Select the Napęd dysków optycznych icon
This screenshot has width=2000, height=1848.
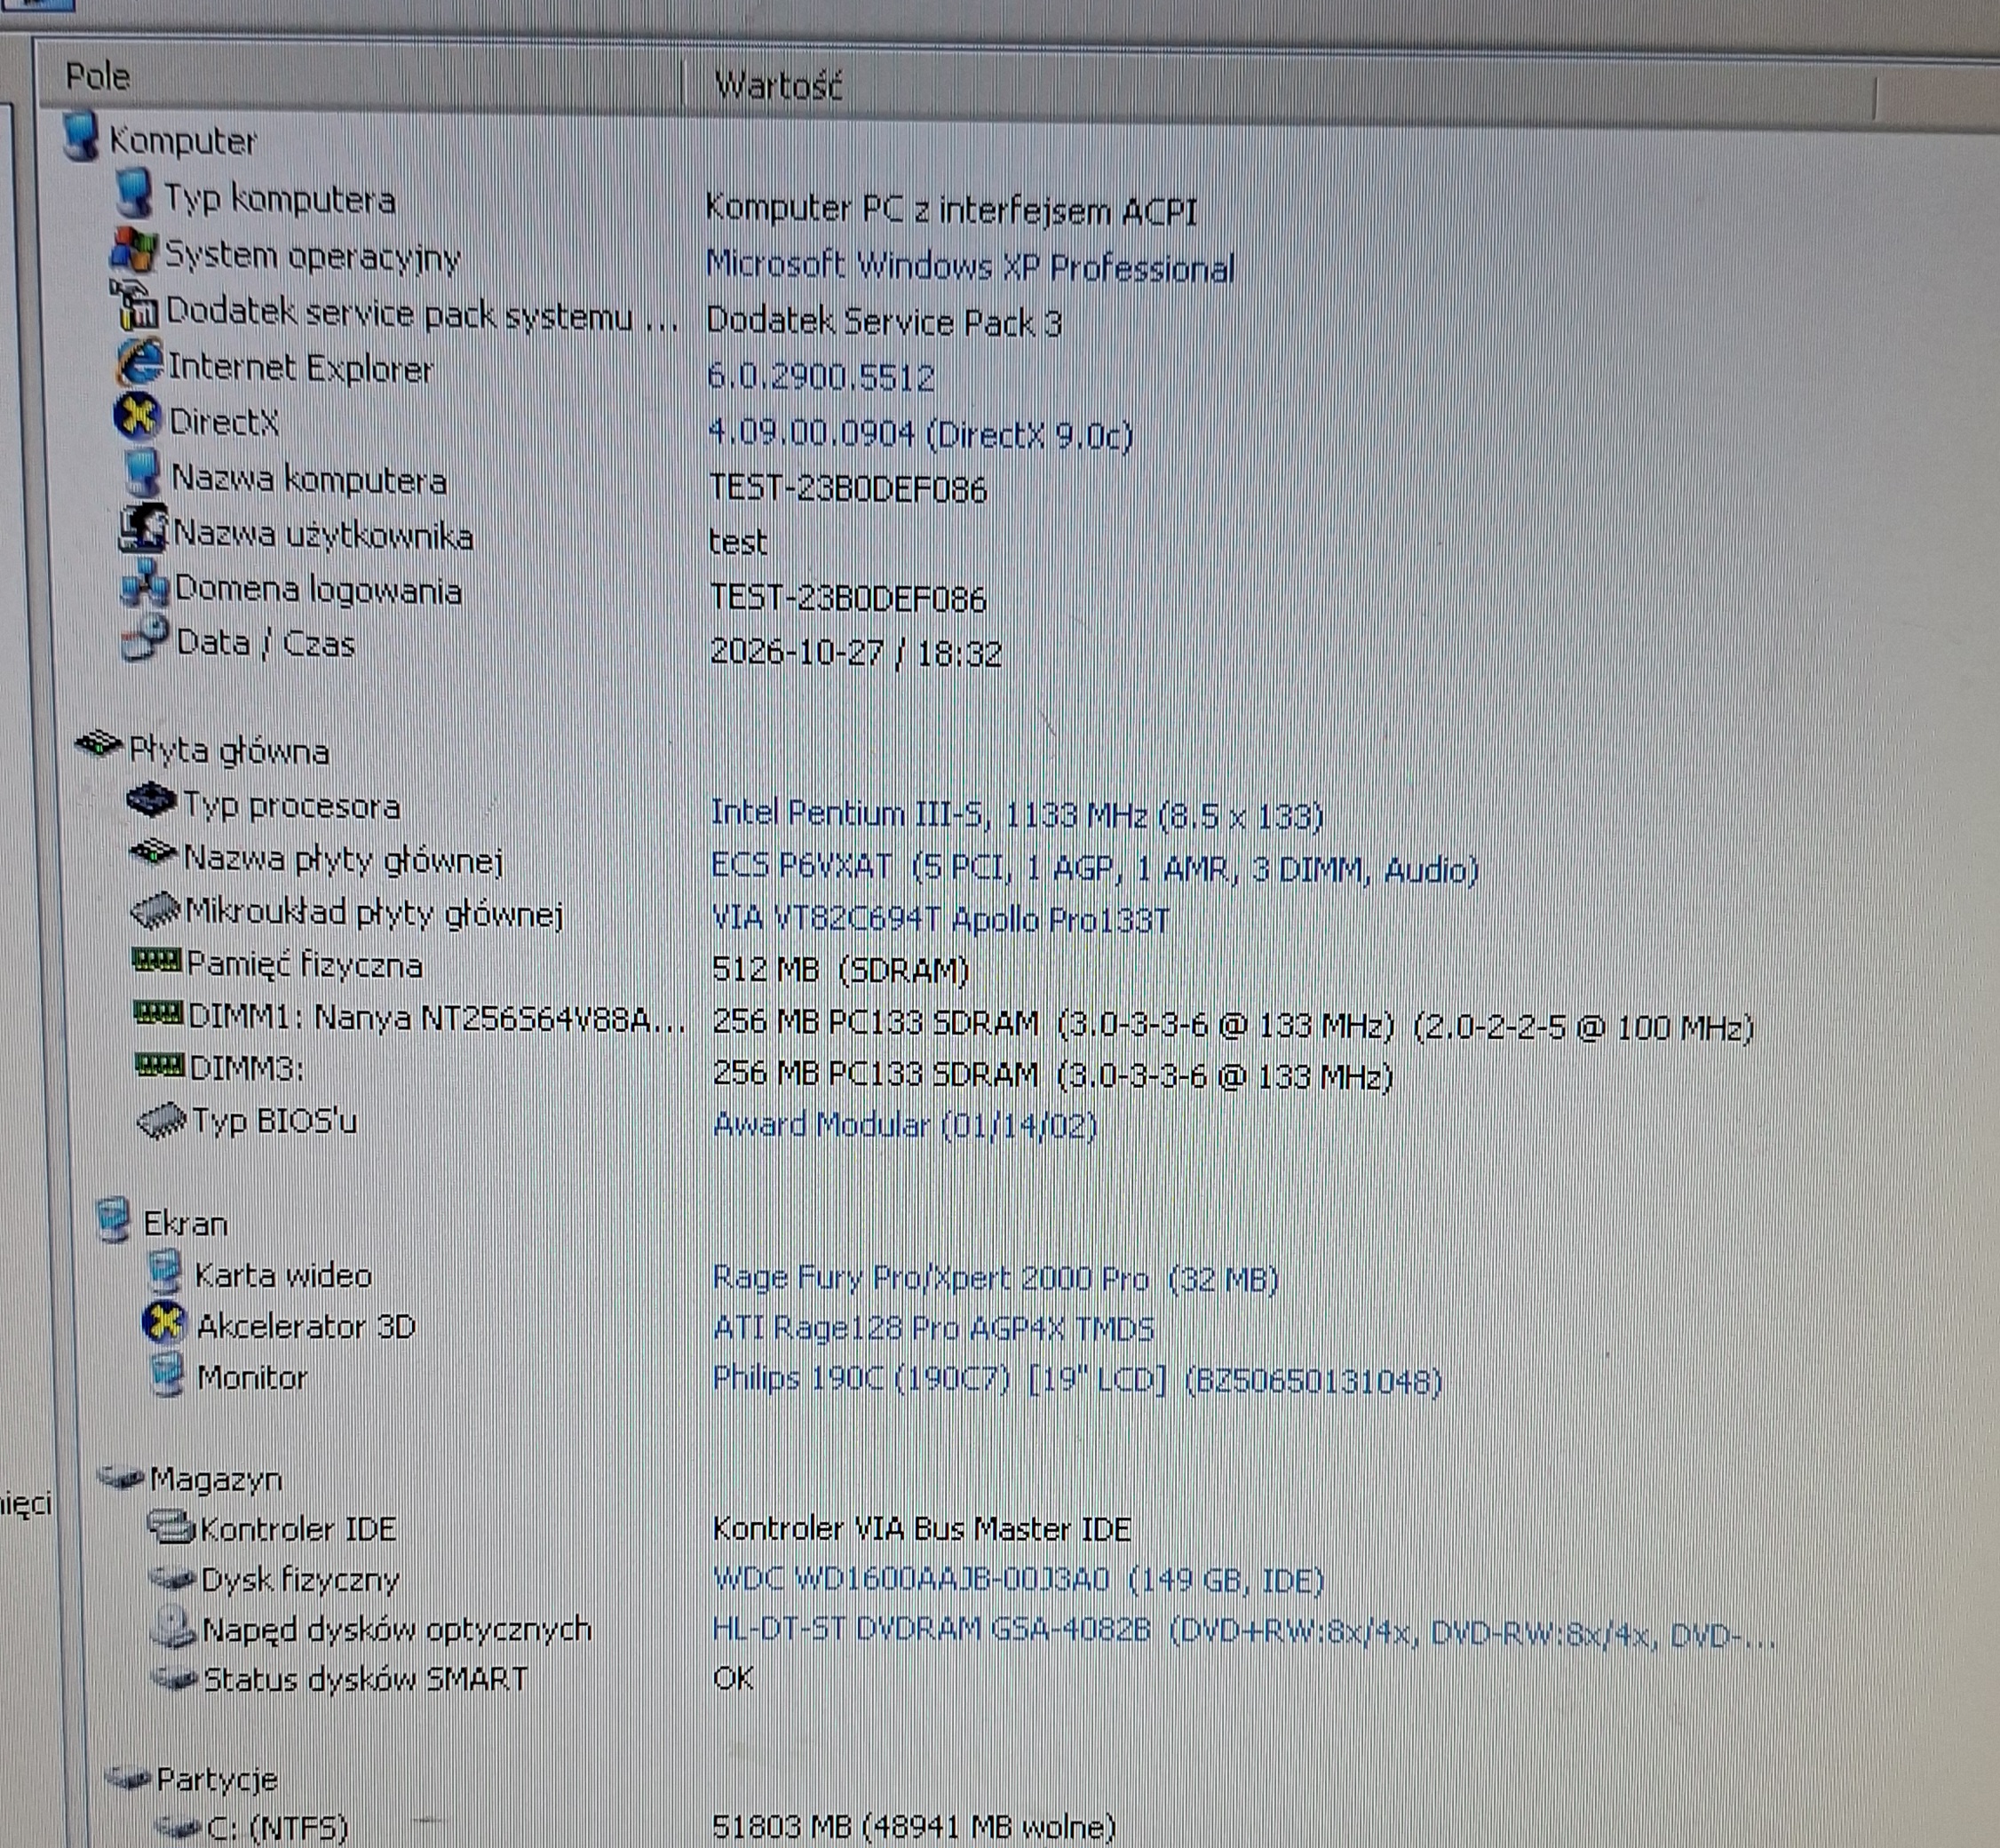pos(172,1626)
